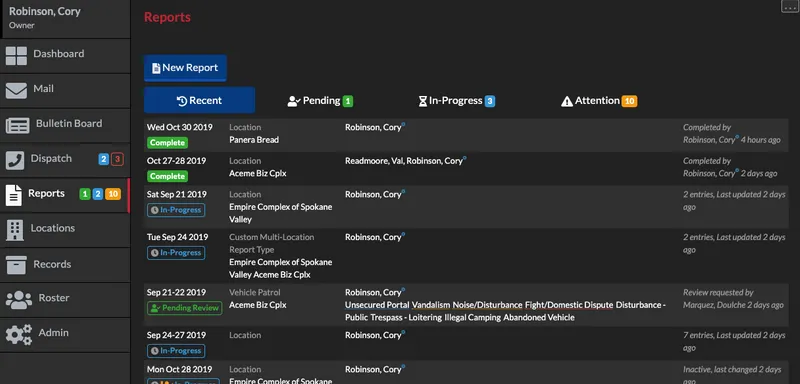Click the Bulletin Board newspaper icon
This screenshot has height=384, width=800.
tap(17, 125)
